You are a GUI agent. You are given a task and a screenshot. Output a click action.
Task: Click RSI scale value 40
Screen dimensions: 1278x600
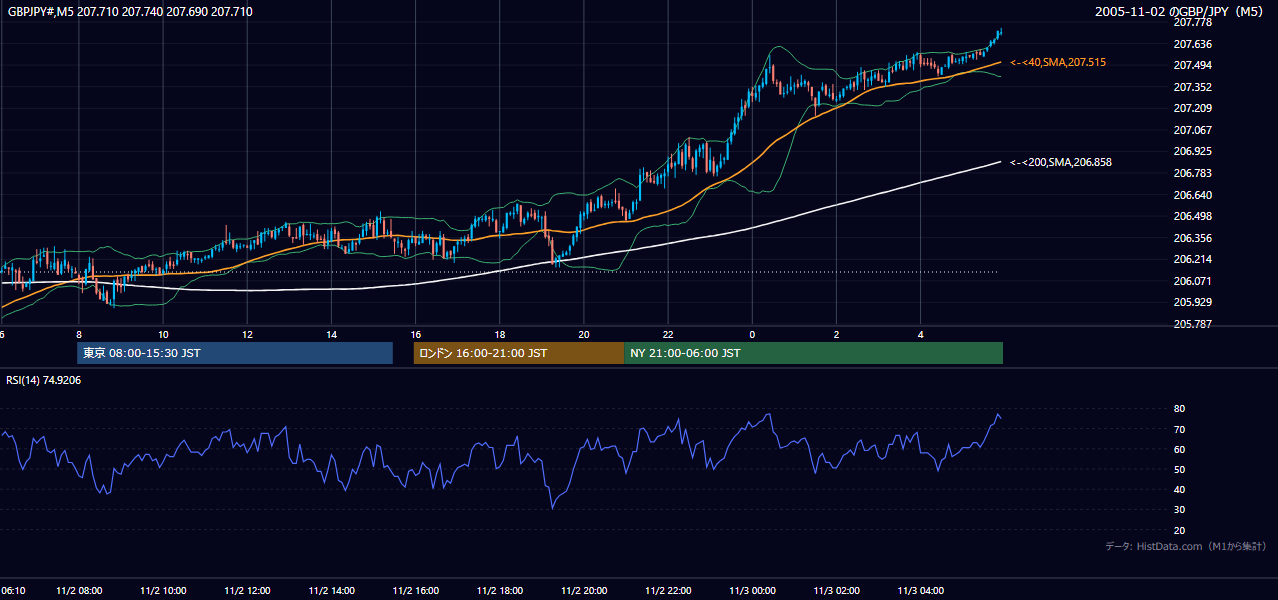pyautogui.click(x=1180, y=490)
